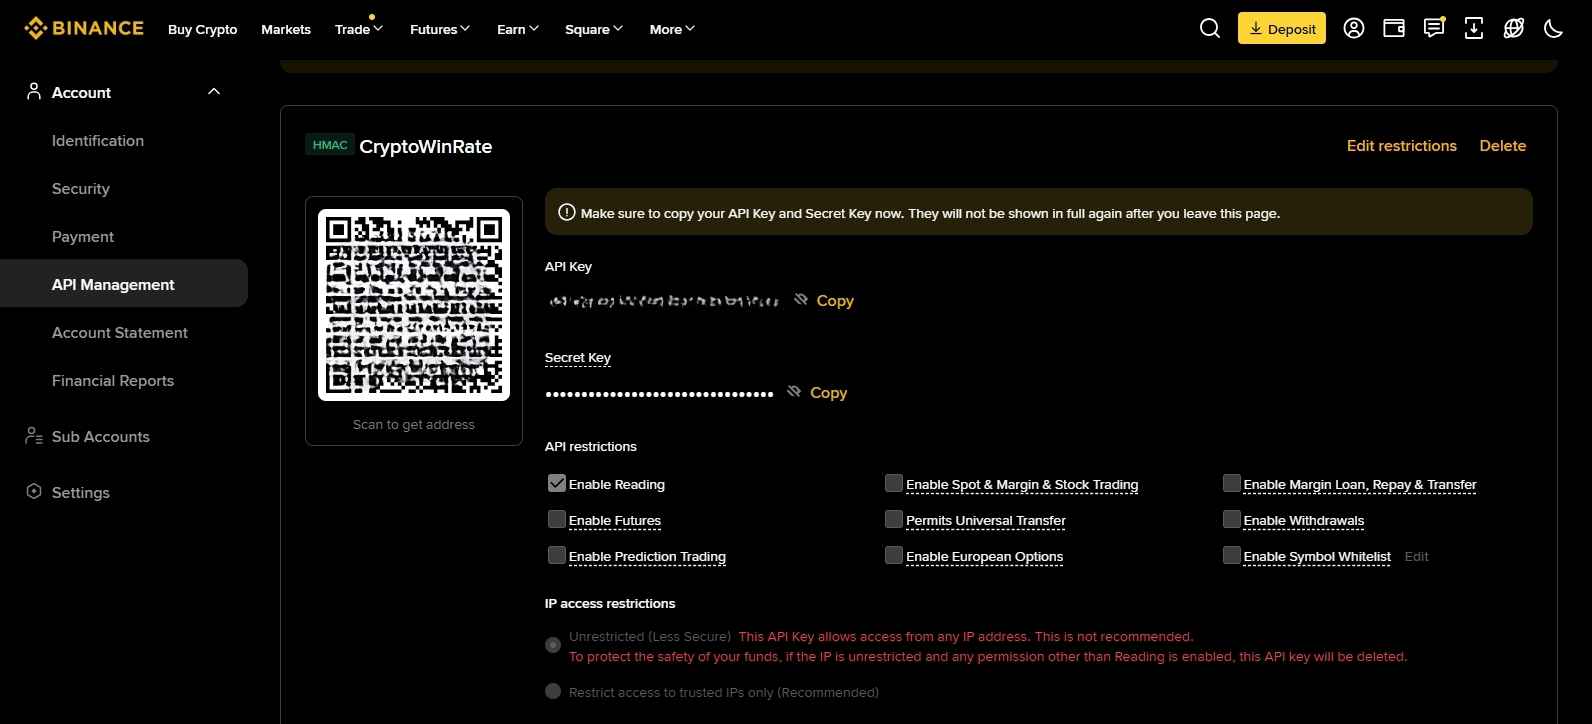Open the globe language icon

point(1514,28)
